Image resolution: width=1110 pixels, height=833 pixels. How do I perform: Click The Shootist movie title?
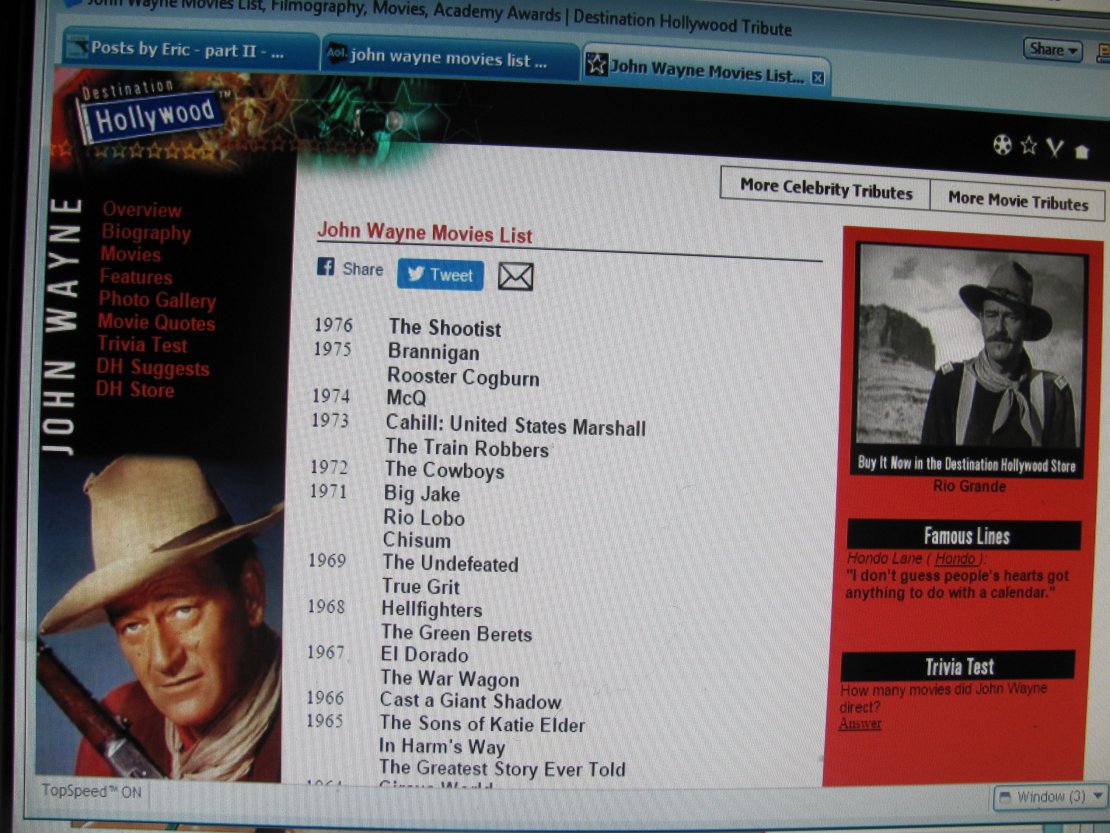(x=445, y=328)
